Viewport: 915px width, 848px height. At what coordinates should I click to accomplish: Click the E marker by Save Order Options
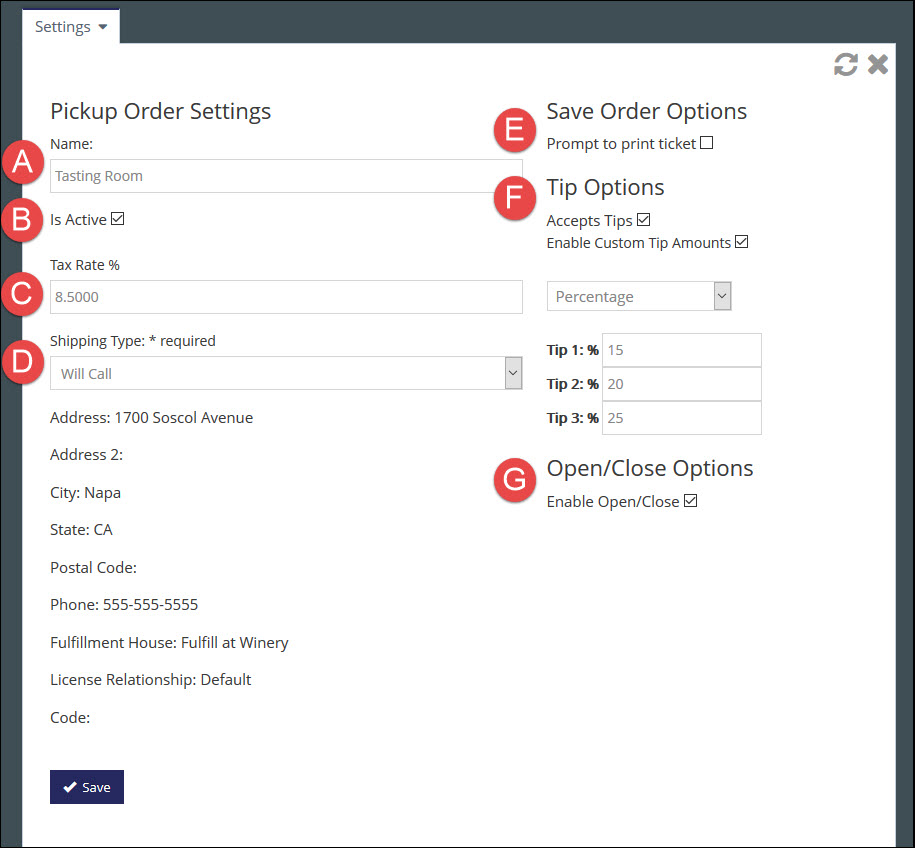click(514, 130)
